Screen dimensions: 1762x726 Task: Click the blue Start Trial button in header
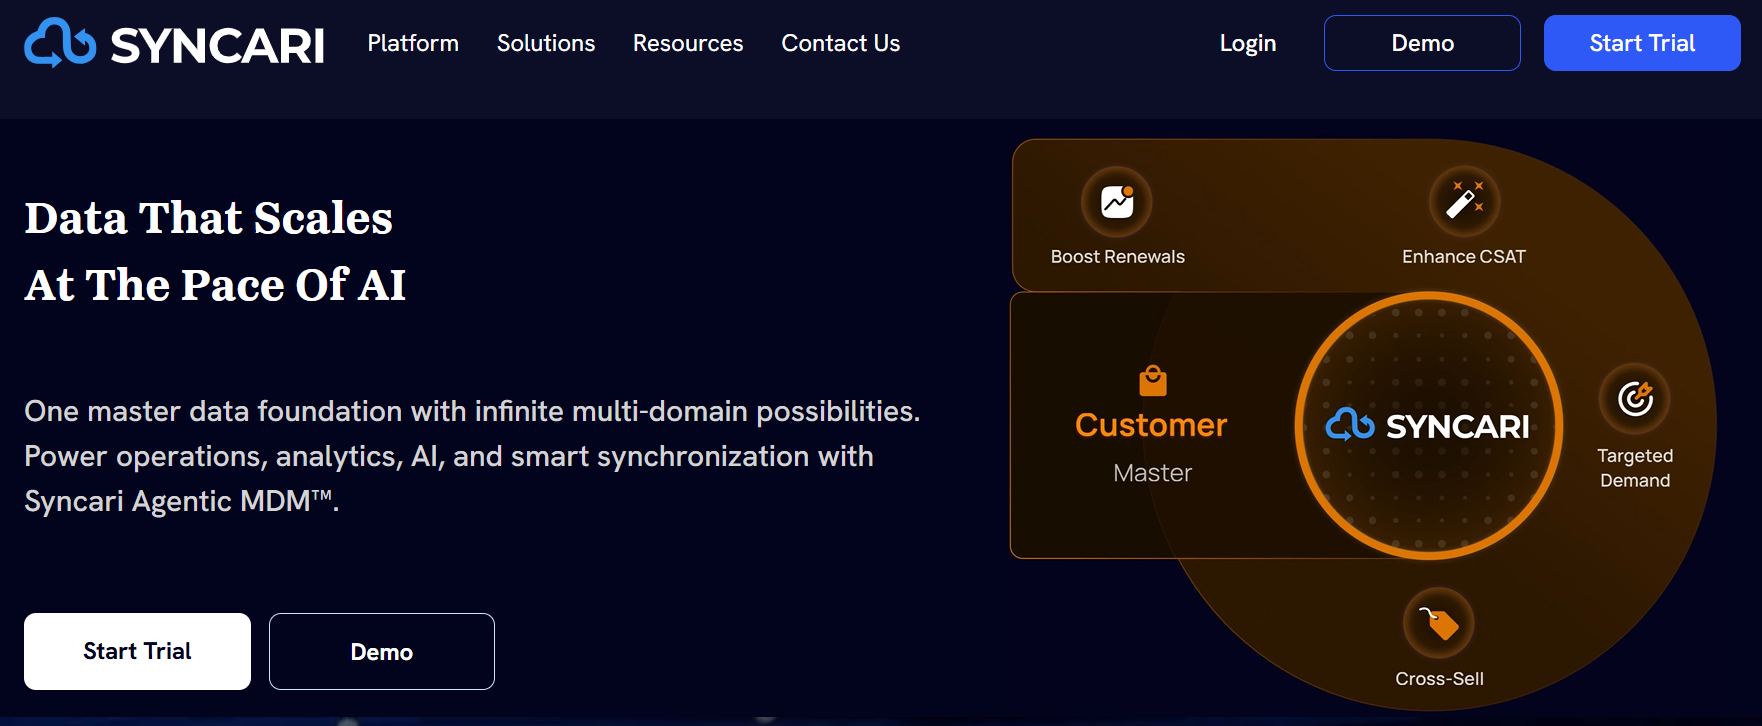(x=1642, y=43)
